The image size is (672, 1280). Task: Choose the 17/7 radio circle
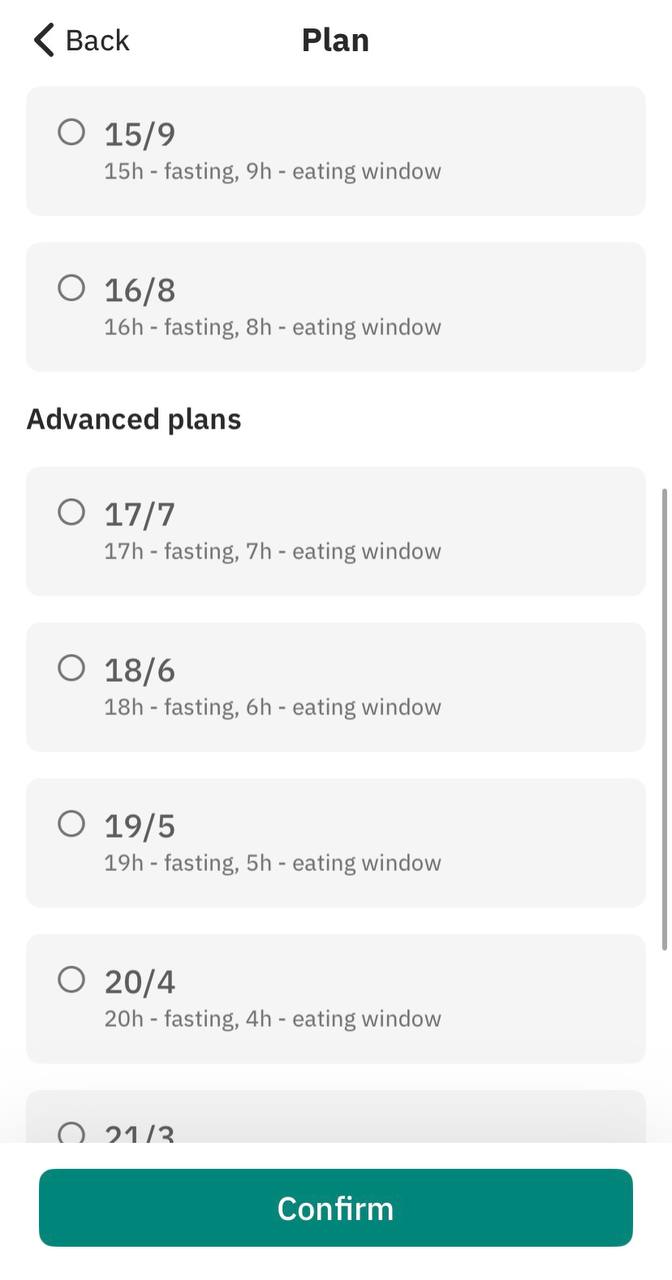point(71,512)
